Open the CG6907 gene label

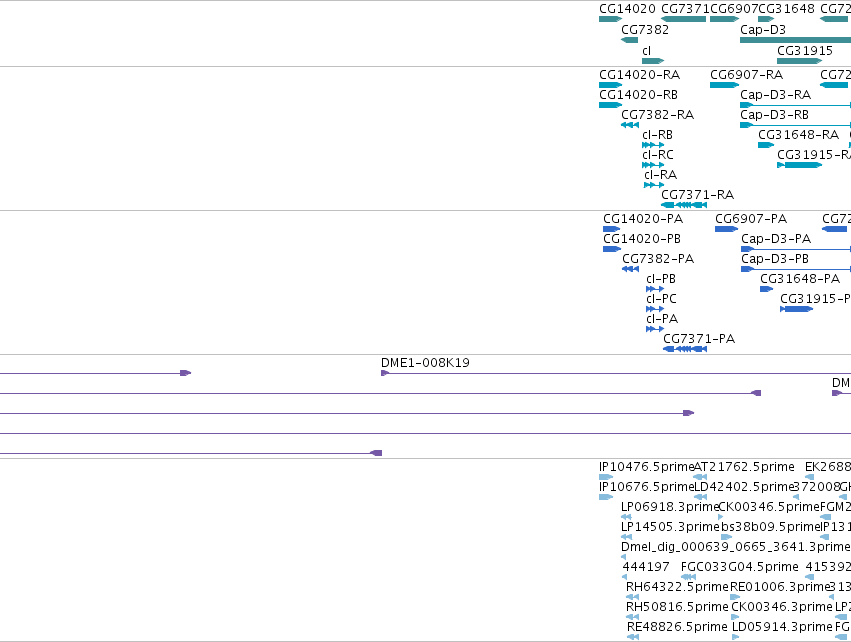pyautogui.click(x=734, y=9)
